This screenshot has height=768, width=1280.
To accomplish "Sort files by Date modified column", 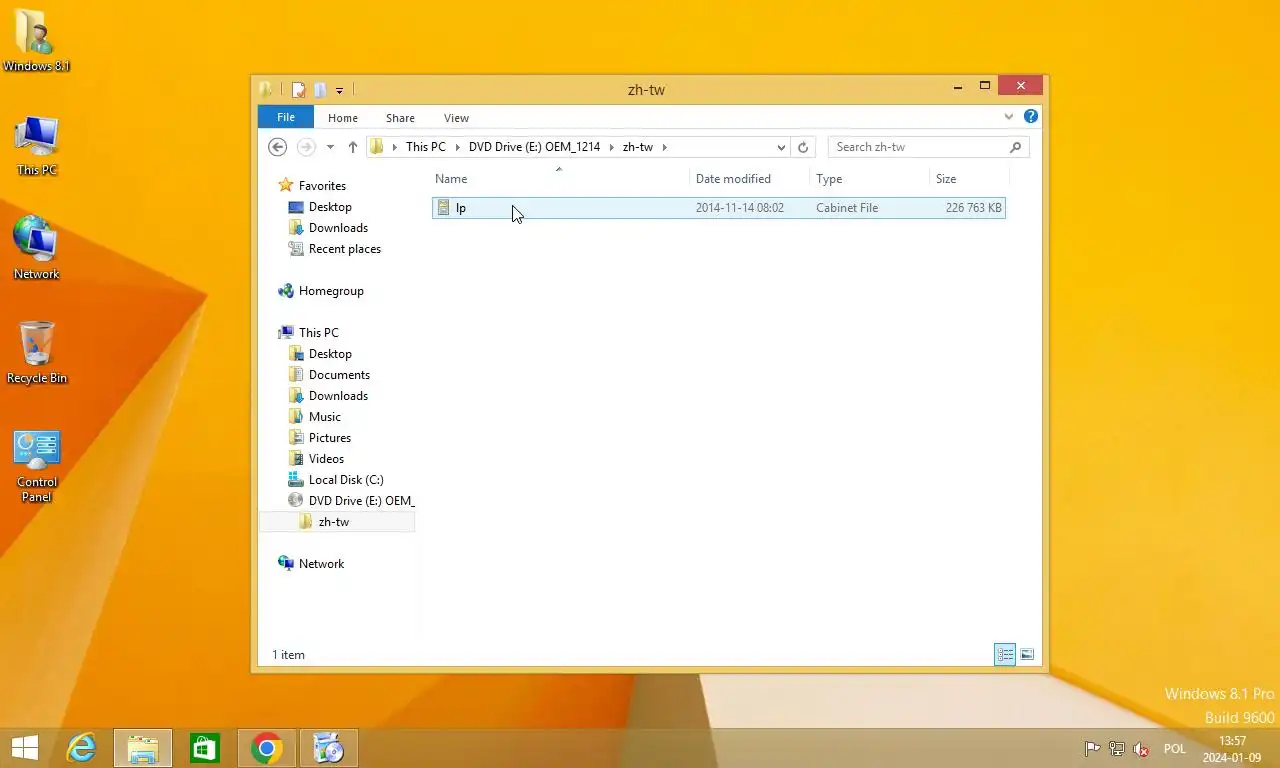I will click(x=750, y=179).
